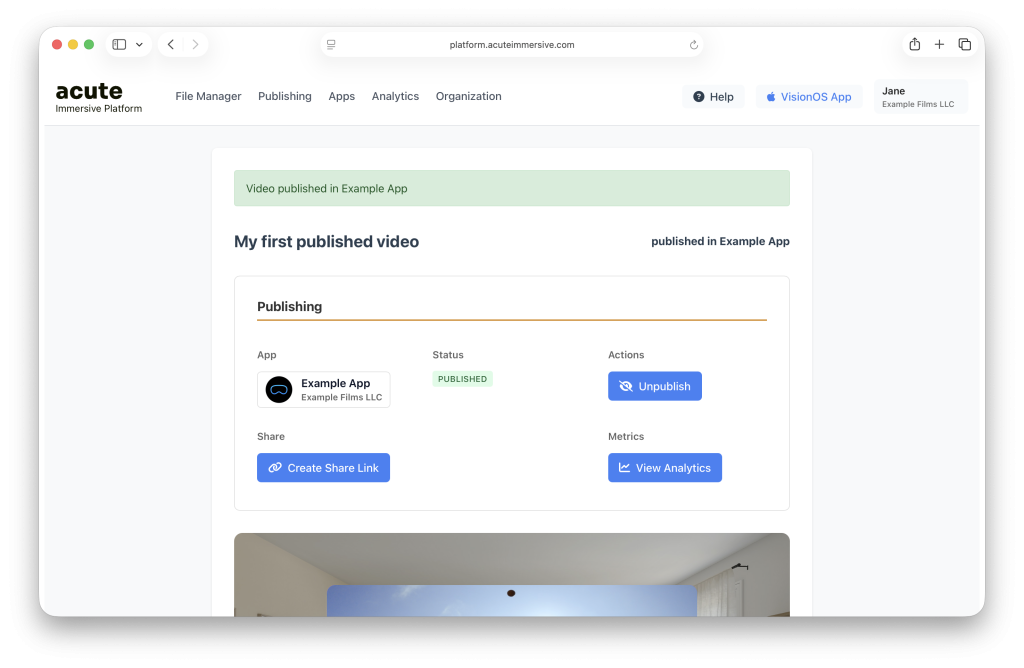Image resolution: width=1024 pixels, height=668 pixels.
Task: Click the platform.acuteimmersive.com address field
Action: coord(512,45)
